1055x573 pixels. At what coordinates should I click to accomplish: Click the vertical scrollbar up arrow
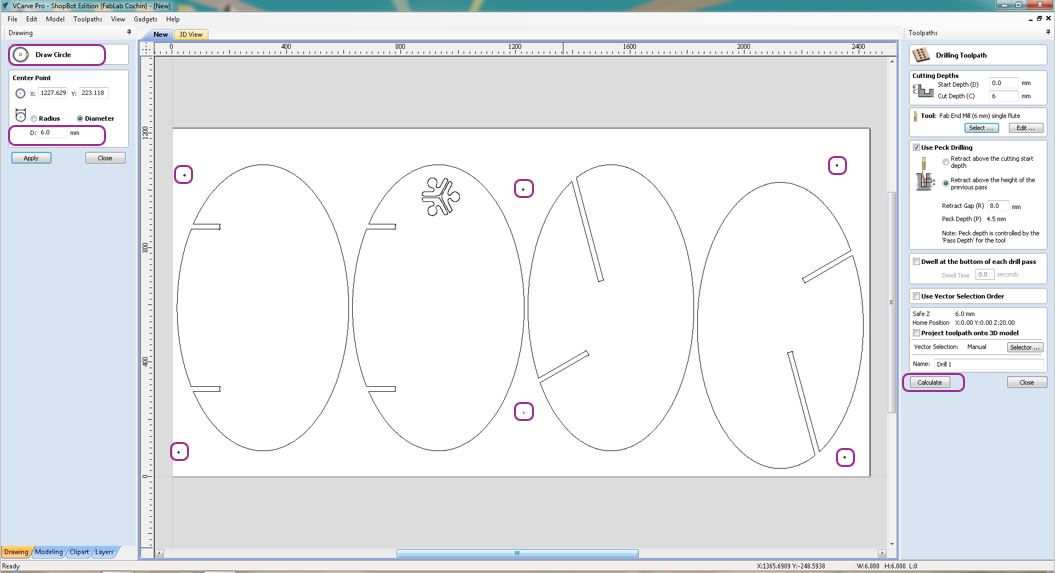892,61
